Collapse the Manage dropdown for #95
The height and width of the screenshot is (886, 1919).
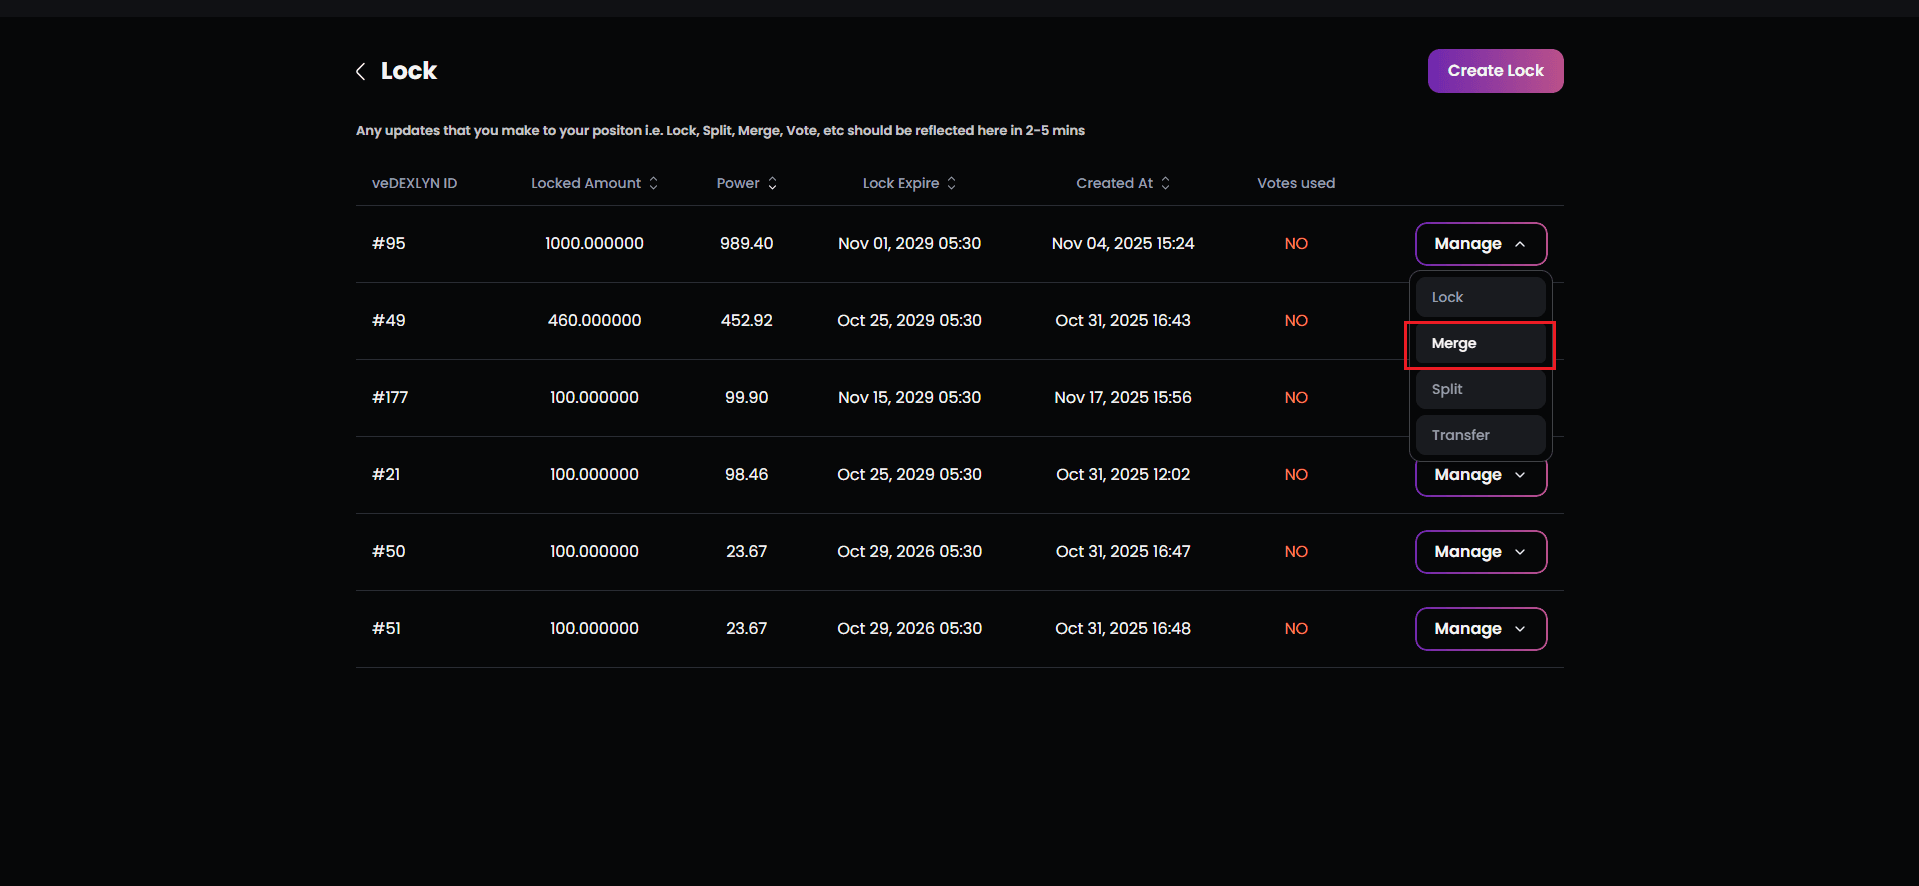tap(1480, 244)
